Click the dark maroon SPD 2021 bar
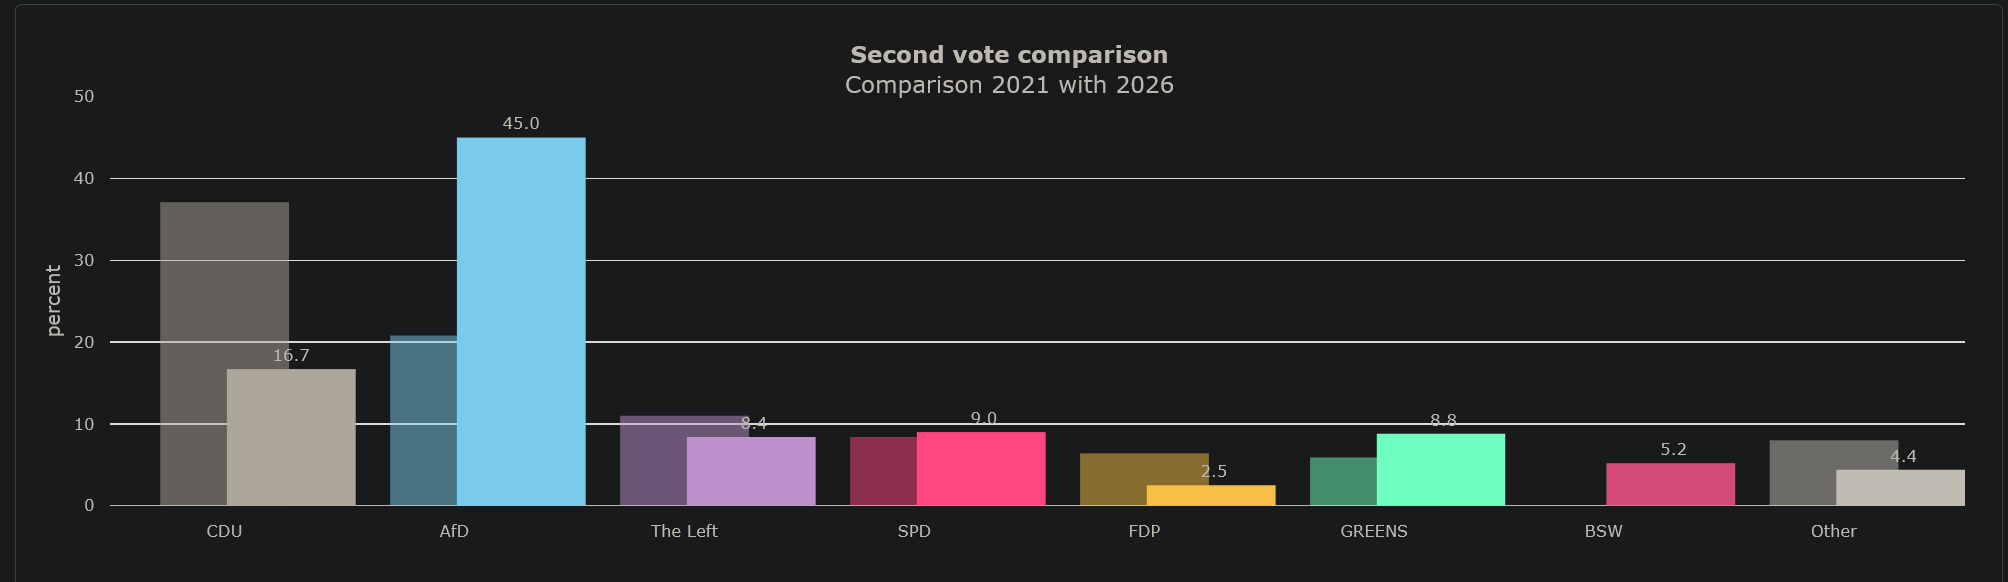The width and height of the screenshot is (2008, 582). click(883, 471)
